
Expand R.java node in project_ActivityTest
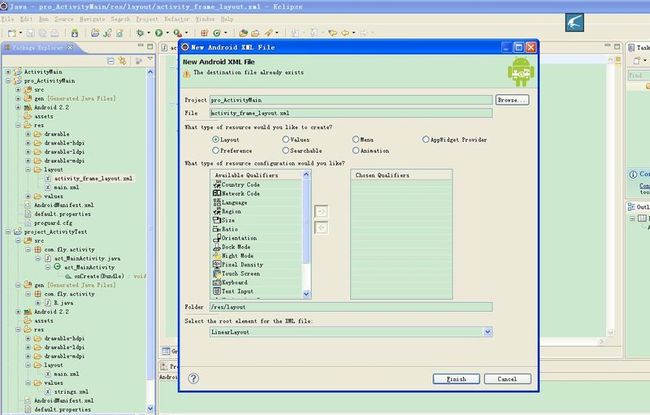[38, 303]
